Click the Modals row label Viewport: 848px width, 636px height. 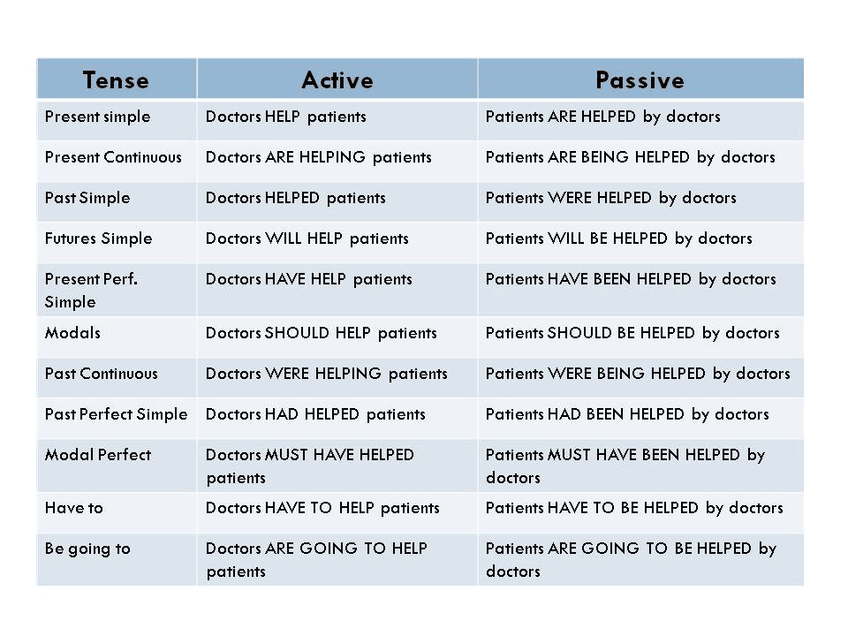pyautogui.click(x=73, y=333)
